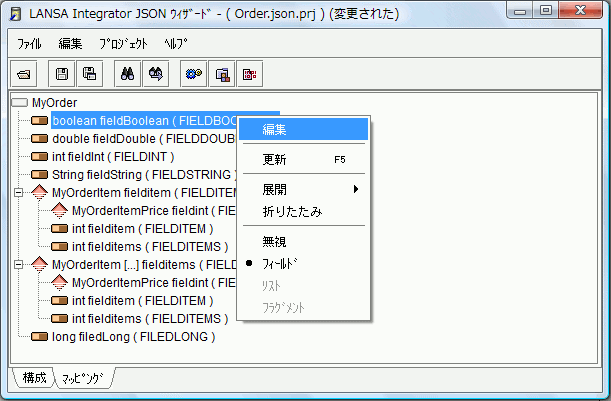Select the MyOrderItem [...] fielditems row text

pyautogui.click(x=144, y=265)
